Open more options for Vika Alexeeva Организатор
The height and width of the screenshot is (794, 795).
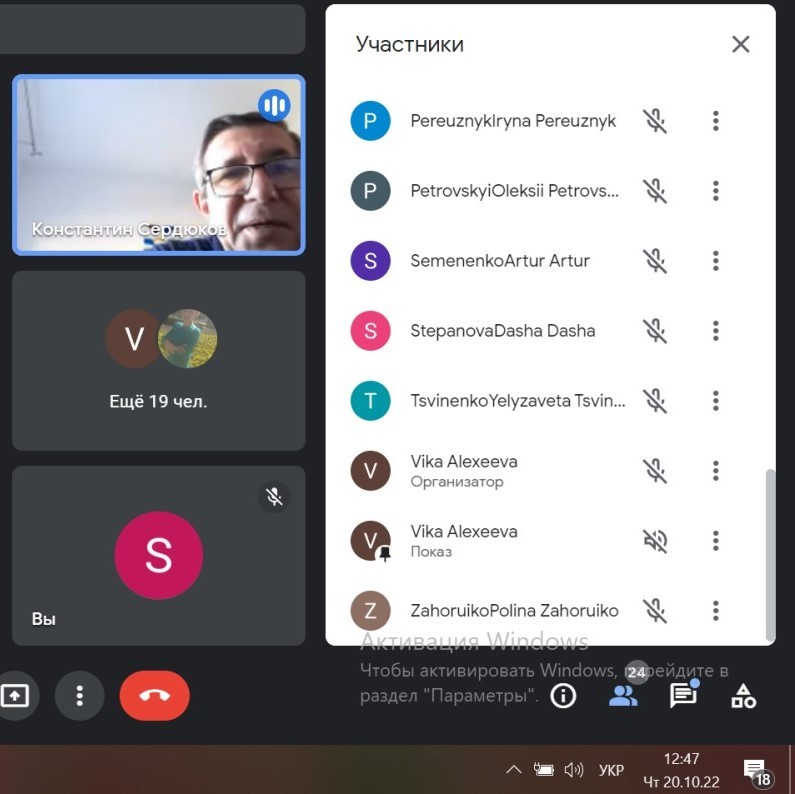point(715,471)
